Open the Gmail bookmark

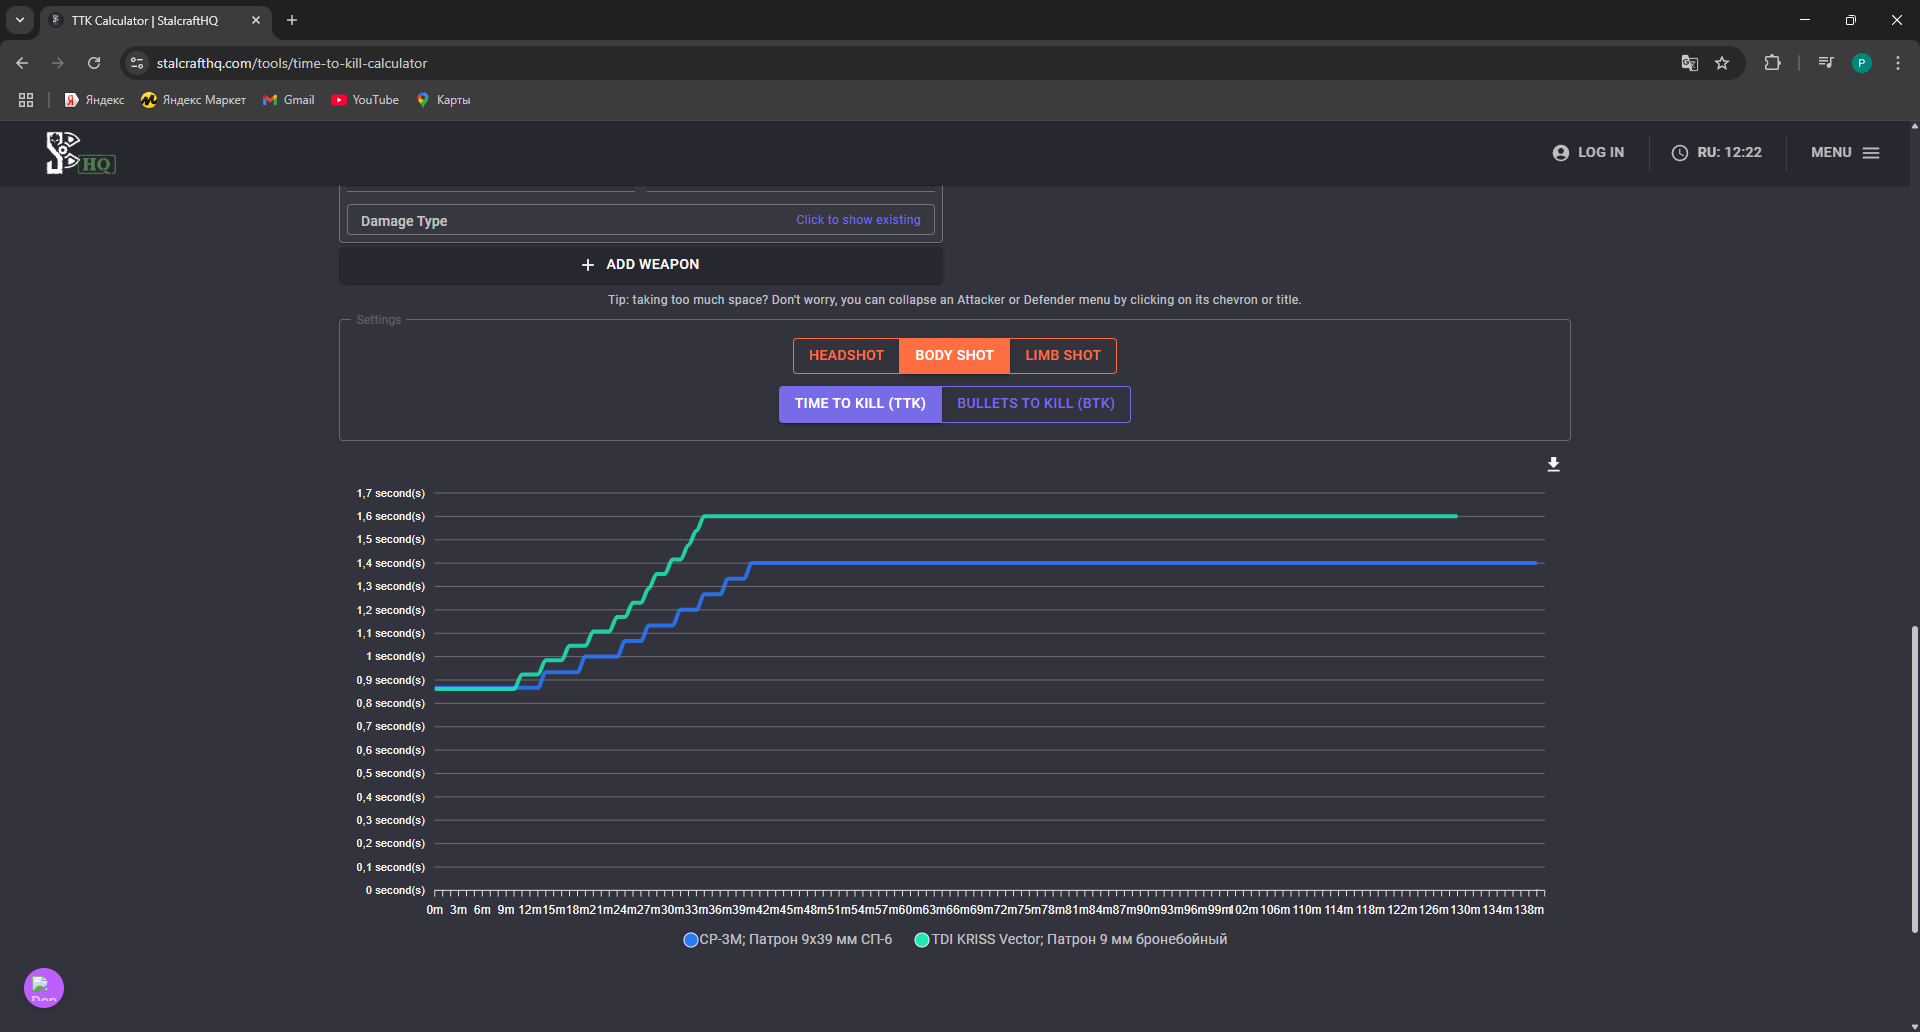point(289,100)
